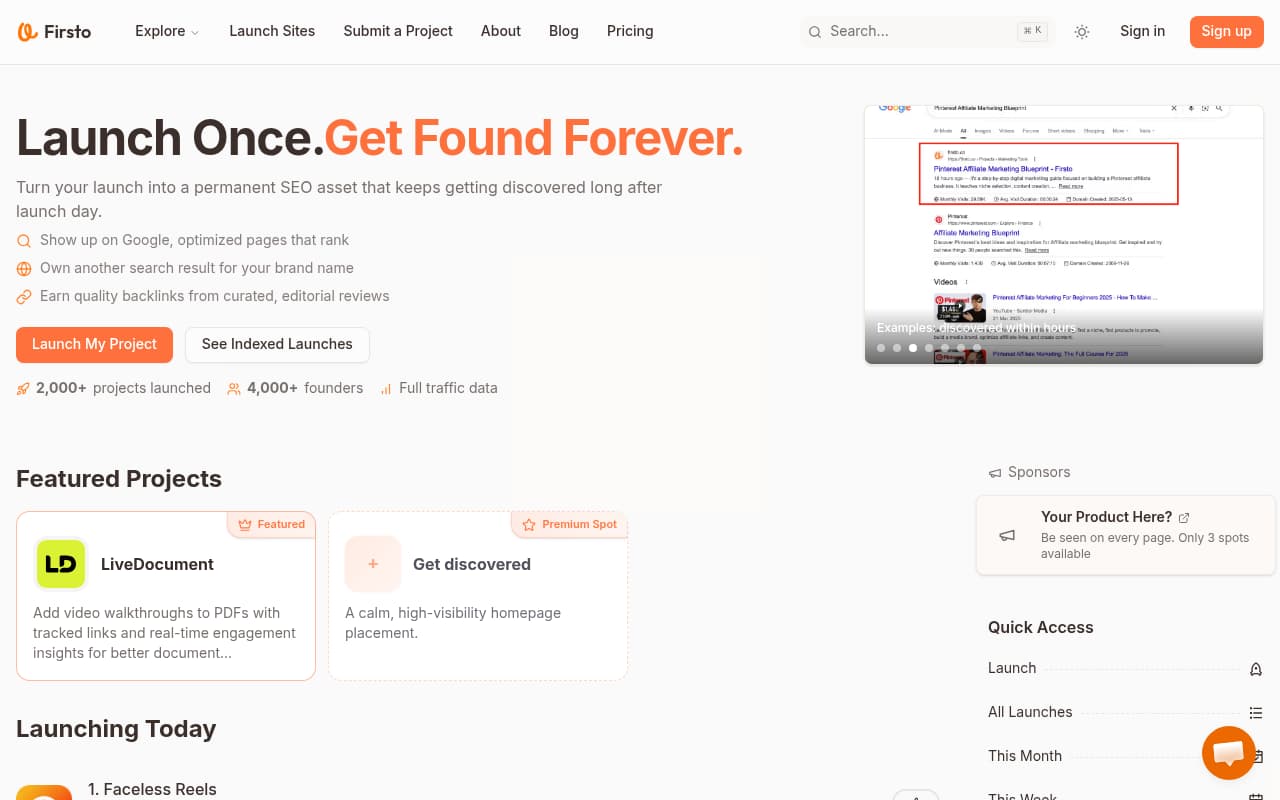
Task: Select the first carousel dot
Action: (x=881, y=348)
